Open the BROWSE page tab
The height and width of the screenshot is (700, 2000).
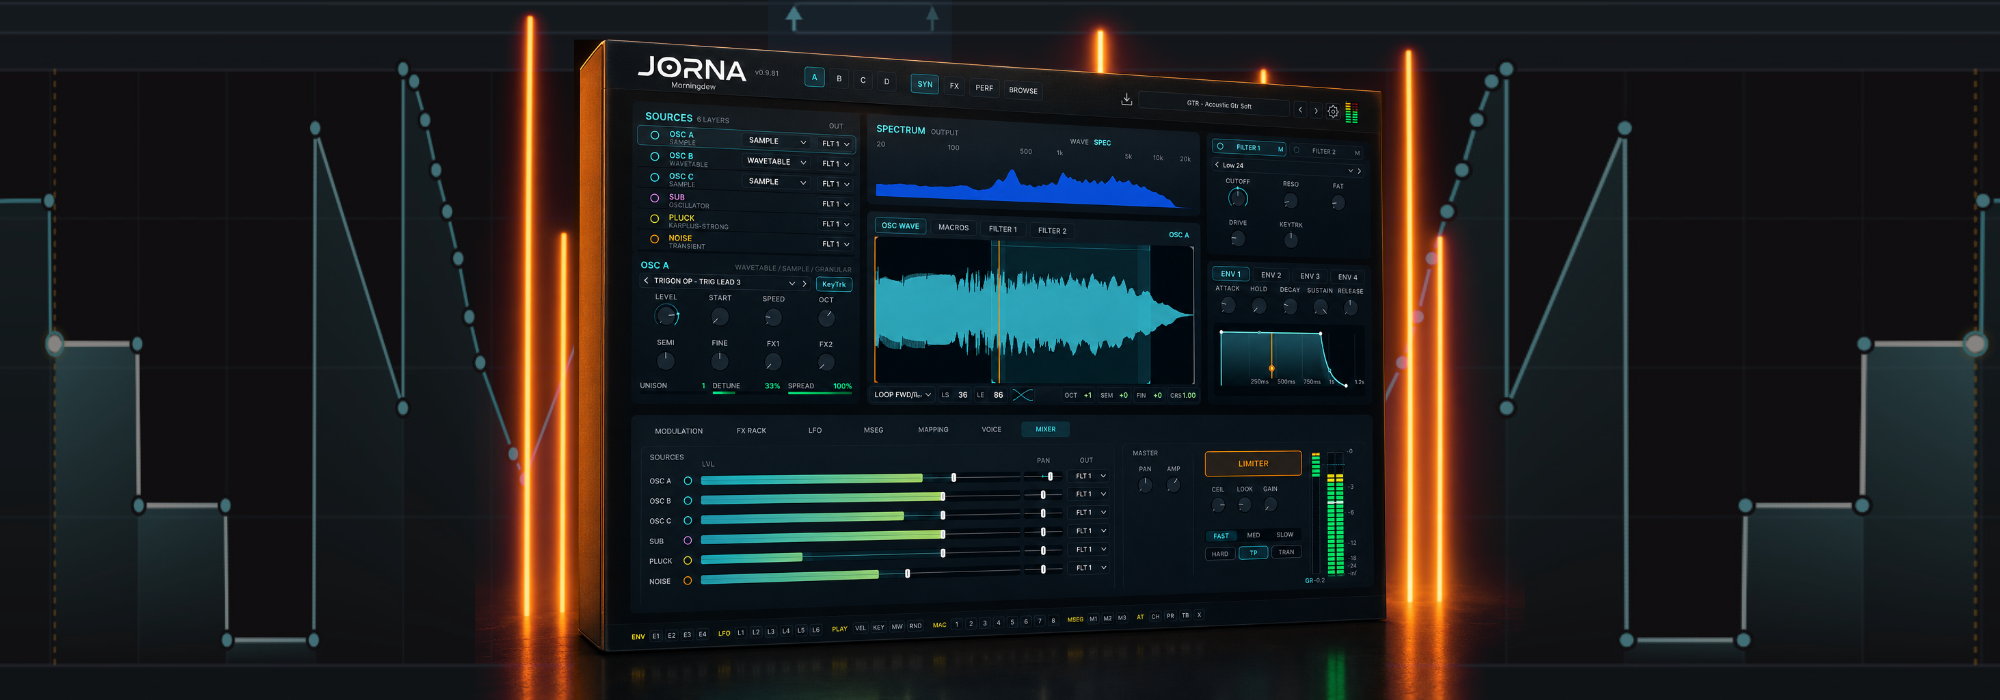point(1023,90)
